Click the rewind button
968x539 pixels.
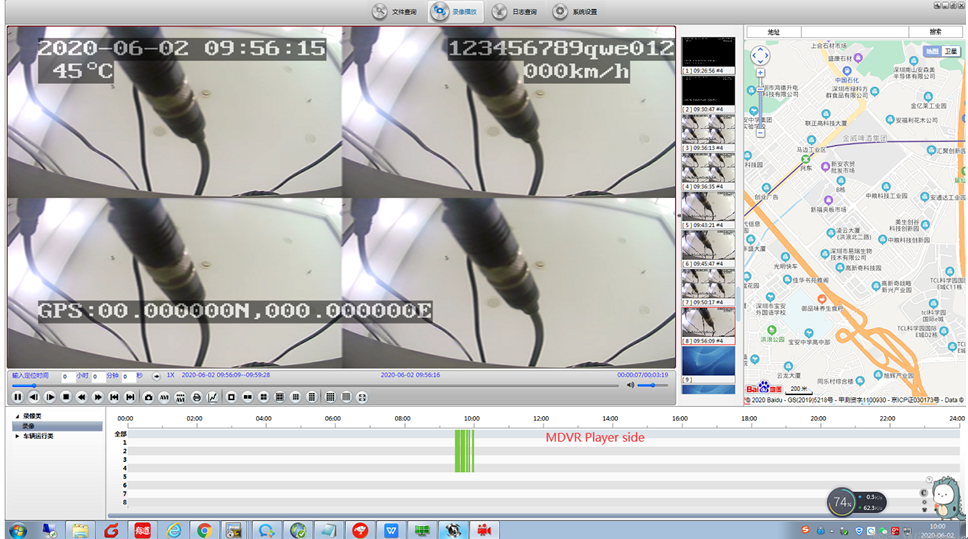pos(81,397)
